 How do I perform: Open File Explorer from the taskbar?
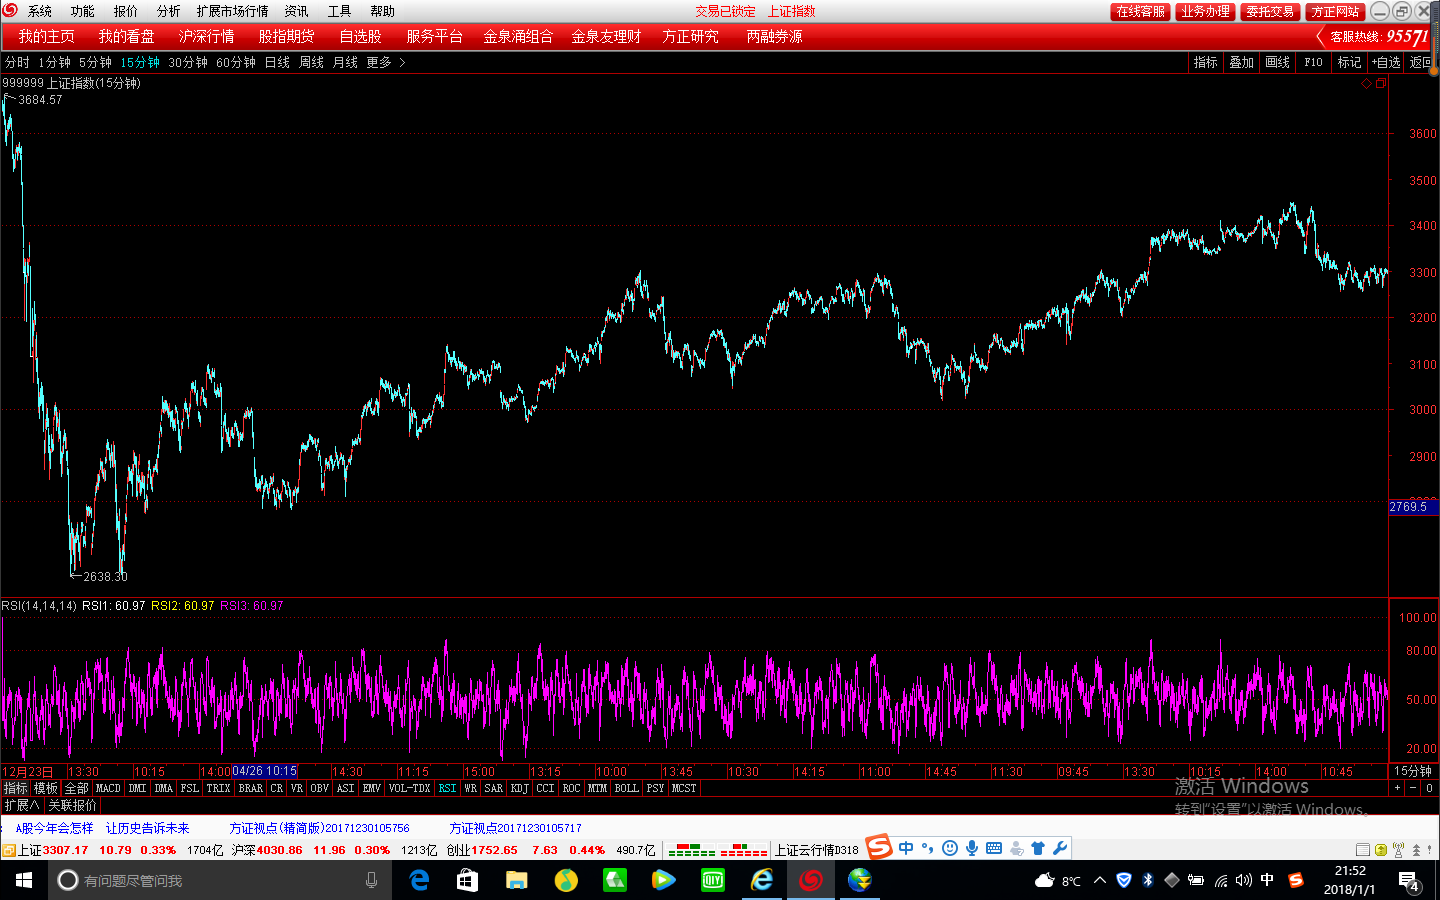click(x=516, y=880)
